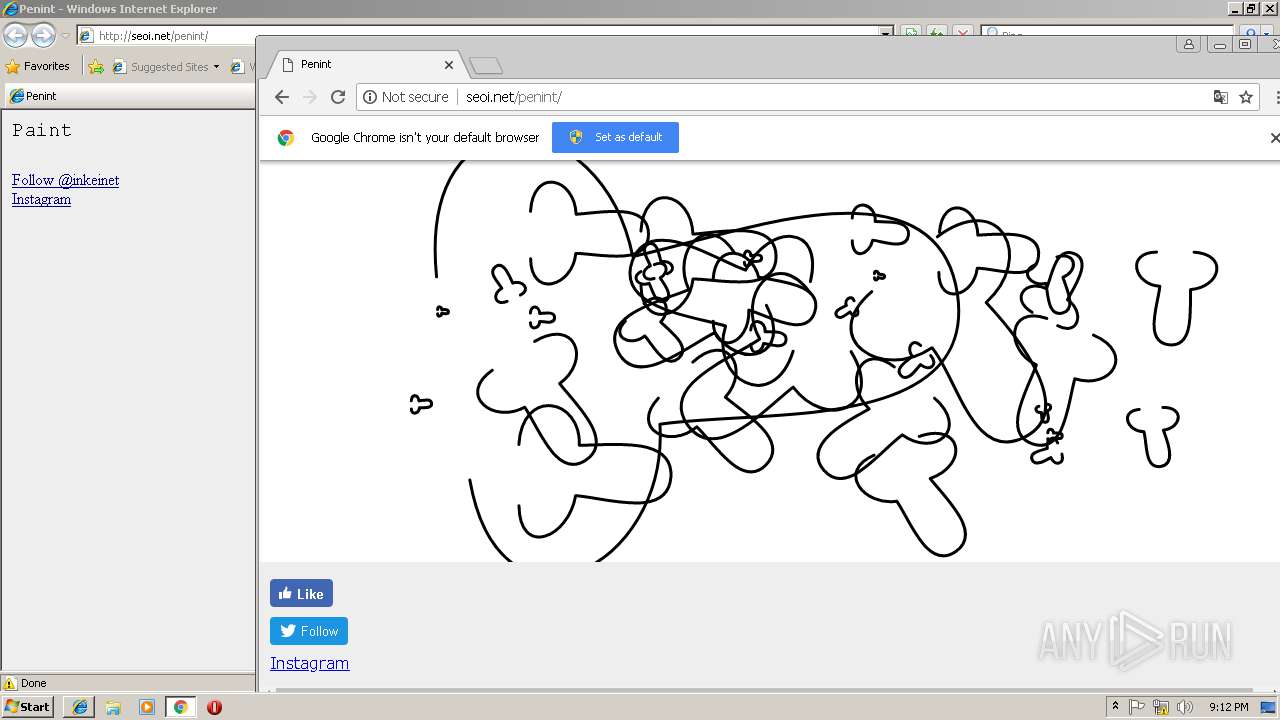Minimize the Chrome window

pos(1219,44)
